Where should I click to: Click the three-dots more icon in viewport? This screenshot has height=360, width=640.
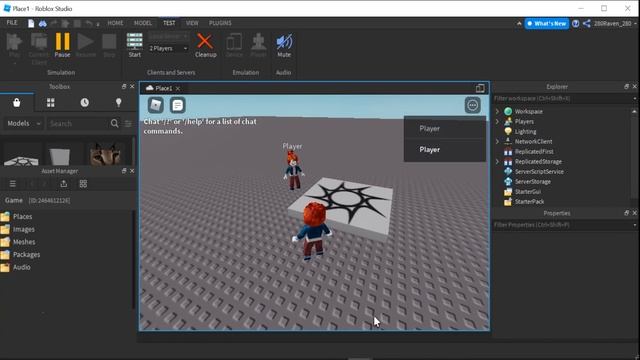tap(472, 105)
